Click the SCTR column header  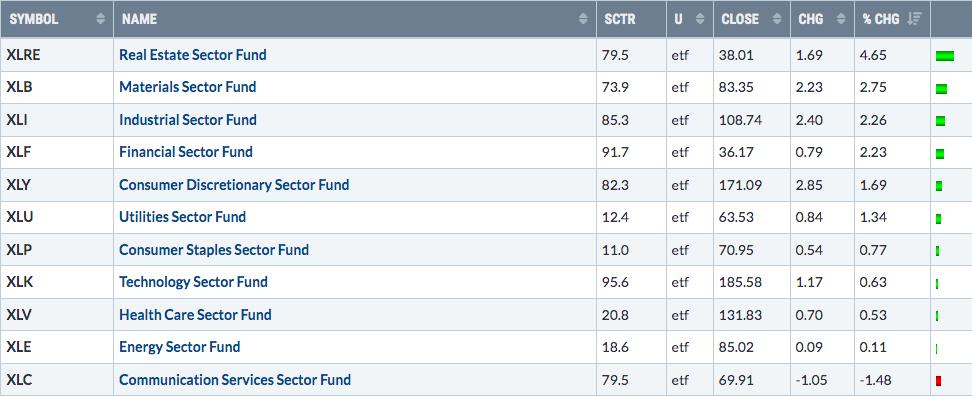tap(620, 19)
